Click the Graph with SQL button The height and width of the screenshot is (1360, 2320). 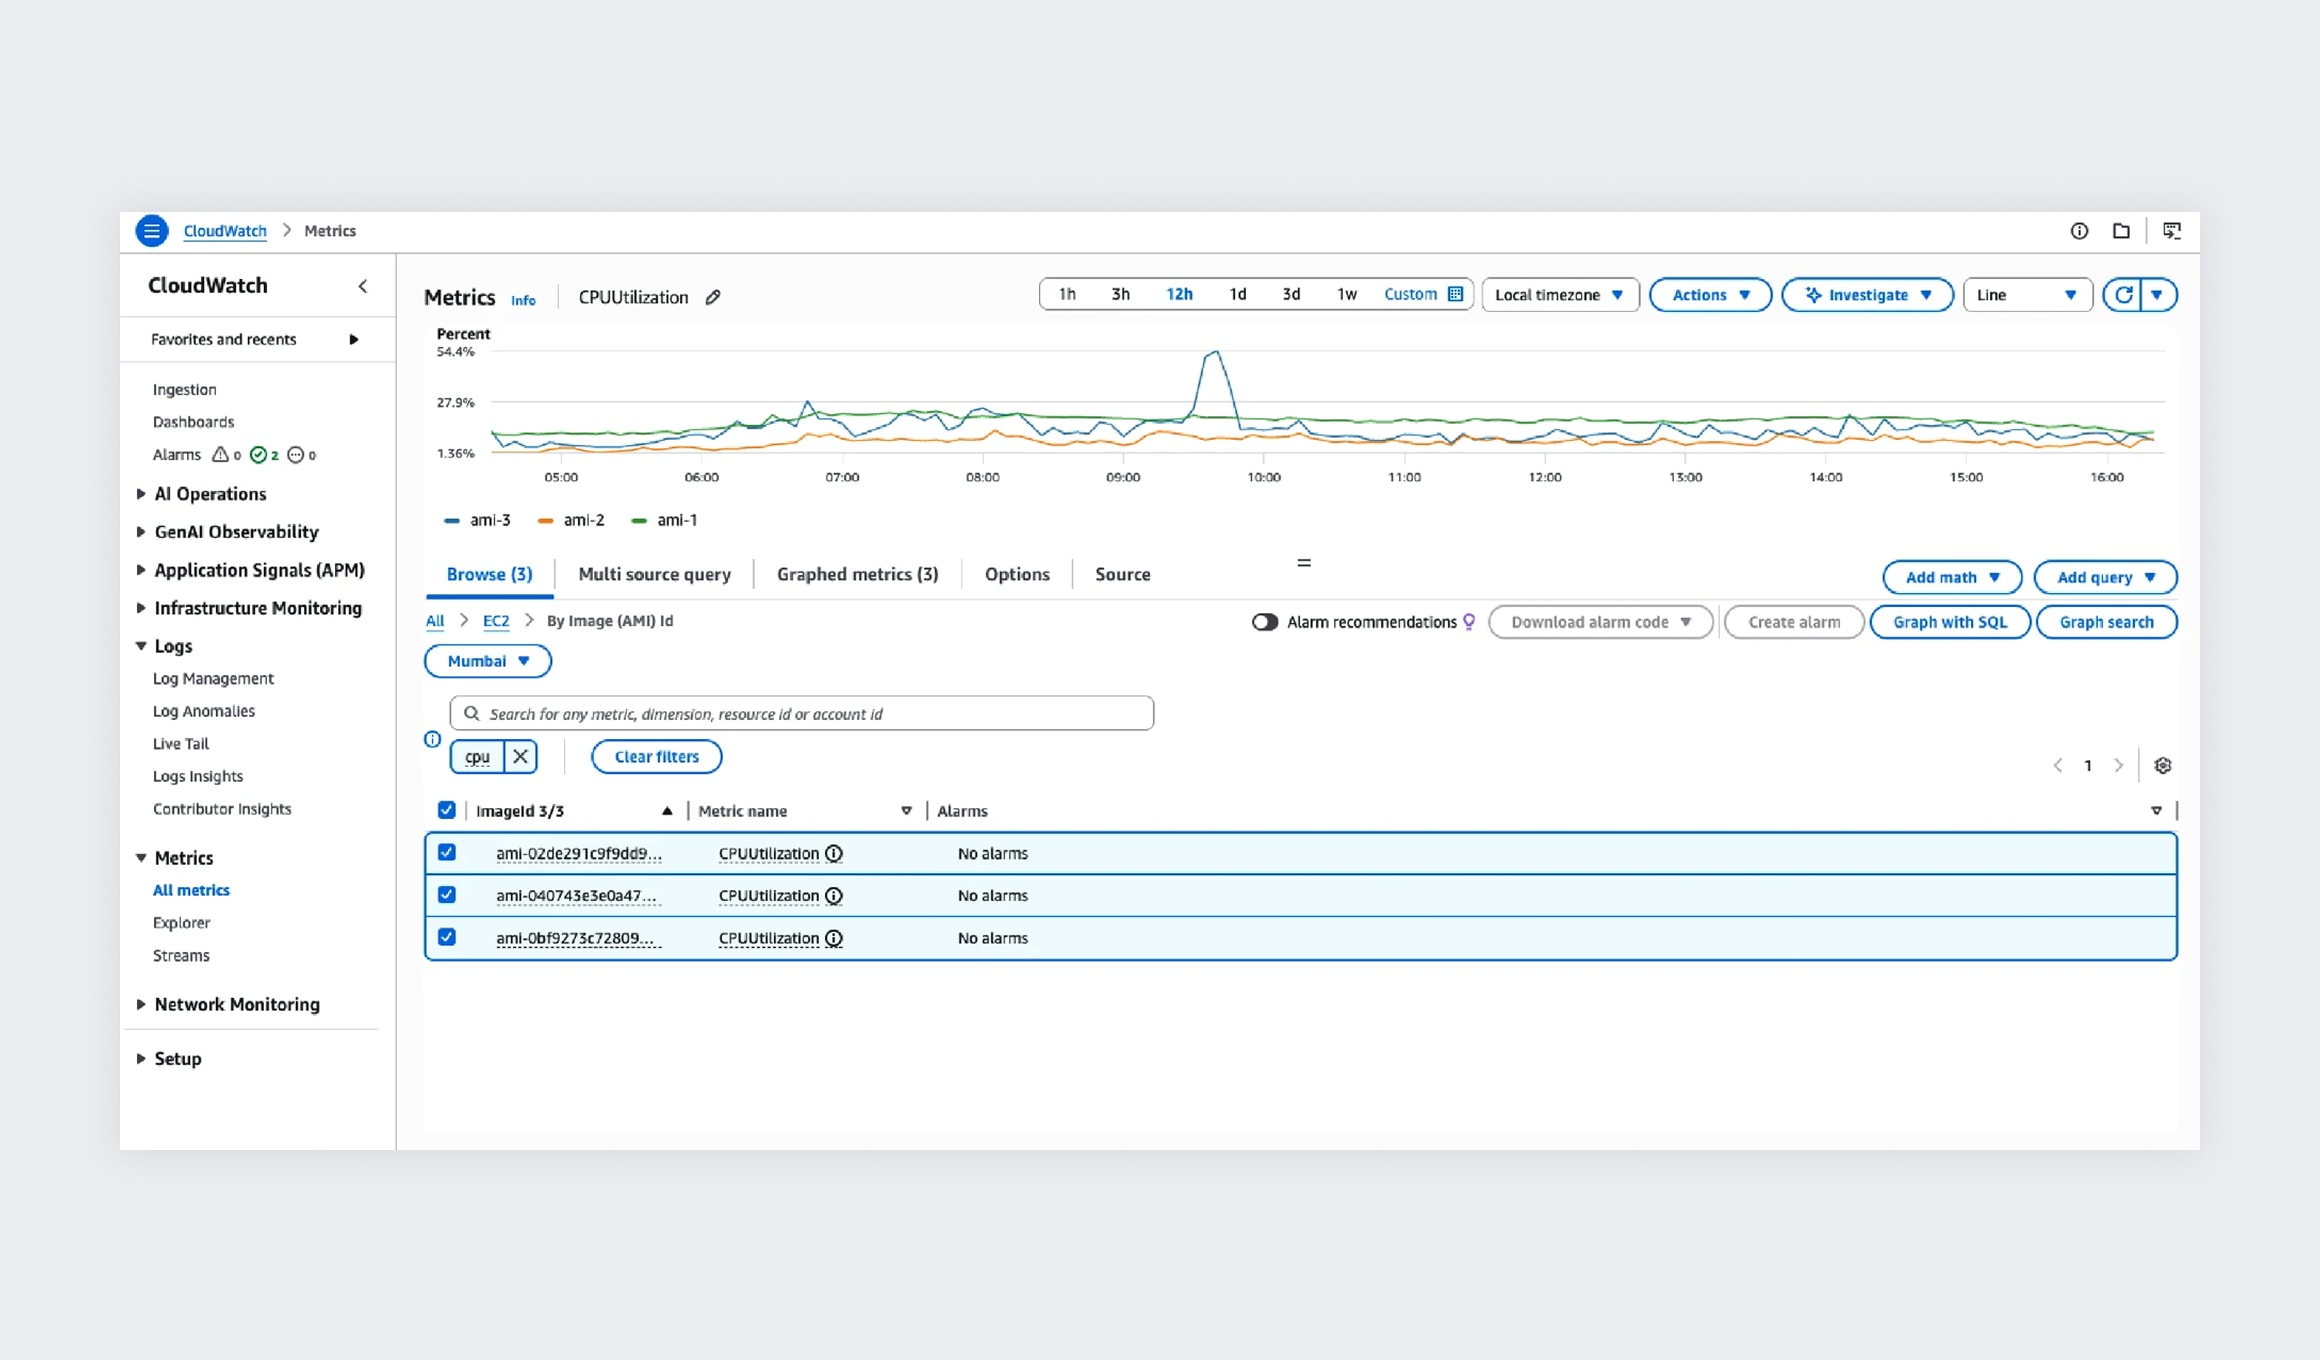[1950, 622]
